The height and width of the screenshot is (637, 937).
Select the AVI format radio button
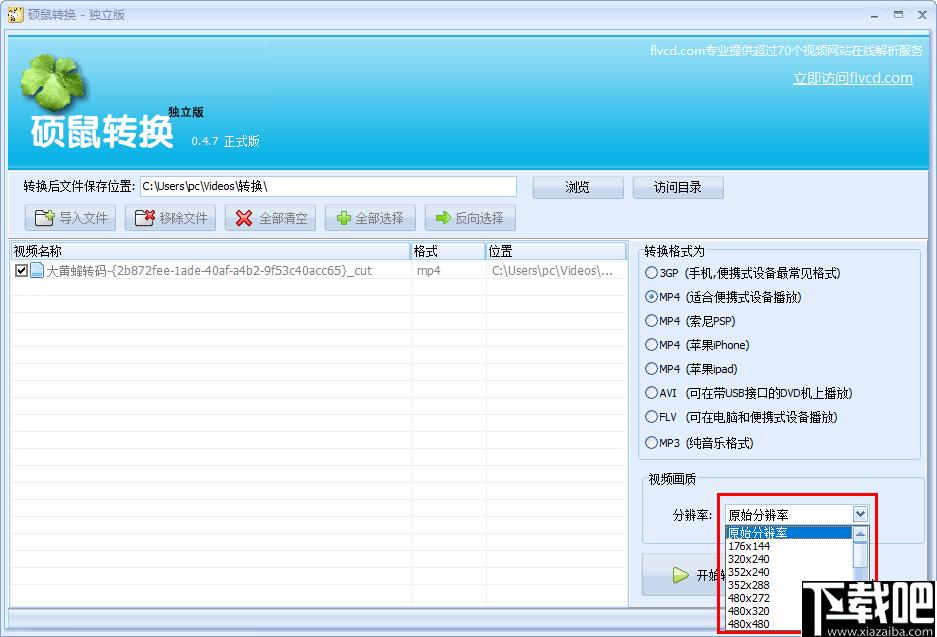651,393
